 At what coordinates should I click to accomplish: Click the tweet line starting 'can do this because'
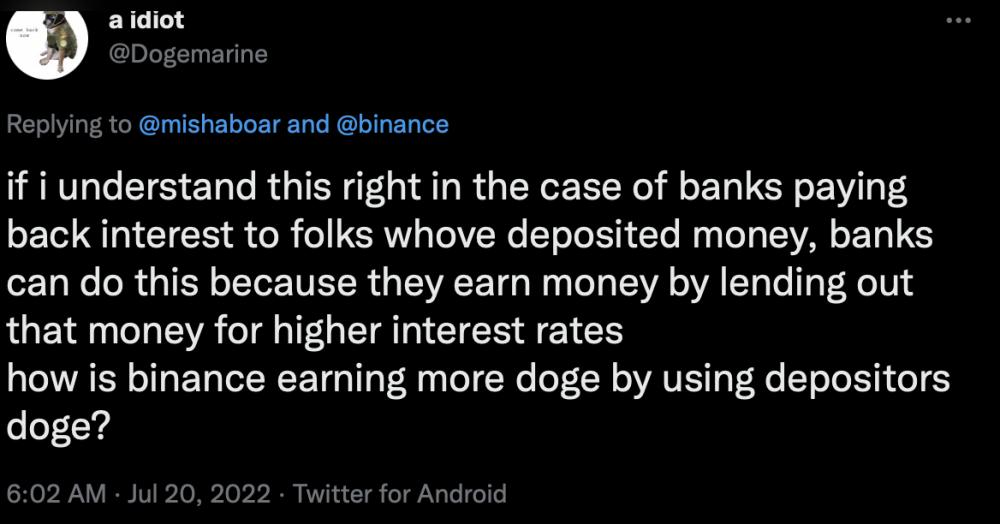point(460,284)
